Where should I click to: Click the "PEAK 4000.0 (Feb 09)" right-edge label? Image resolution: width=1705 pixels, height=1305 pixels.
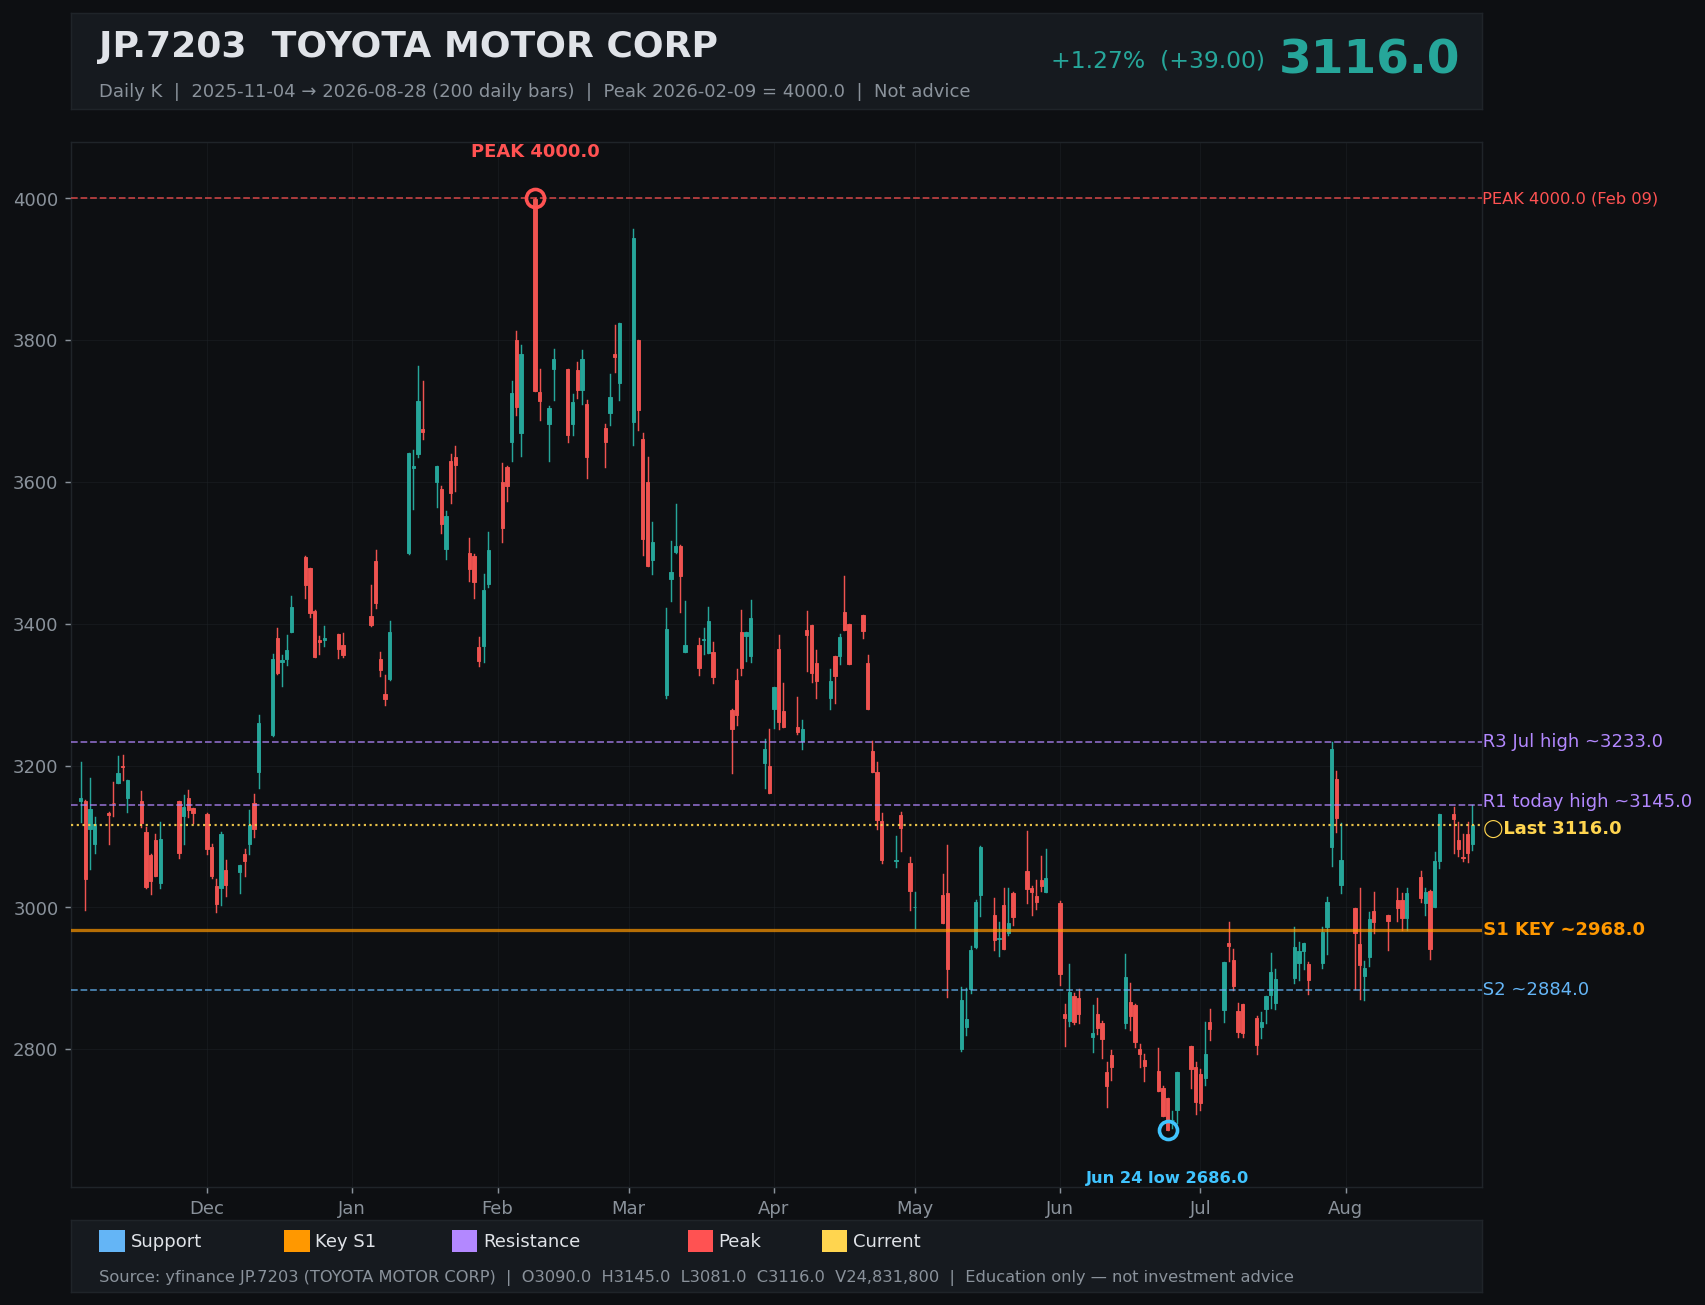point(1570,199)
